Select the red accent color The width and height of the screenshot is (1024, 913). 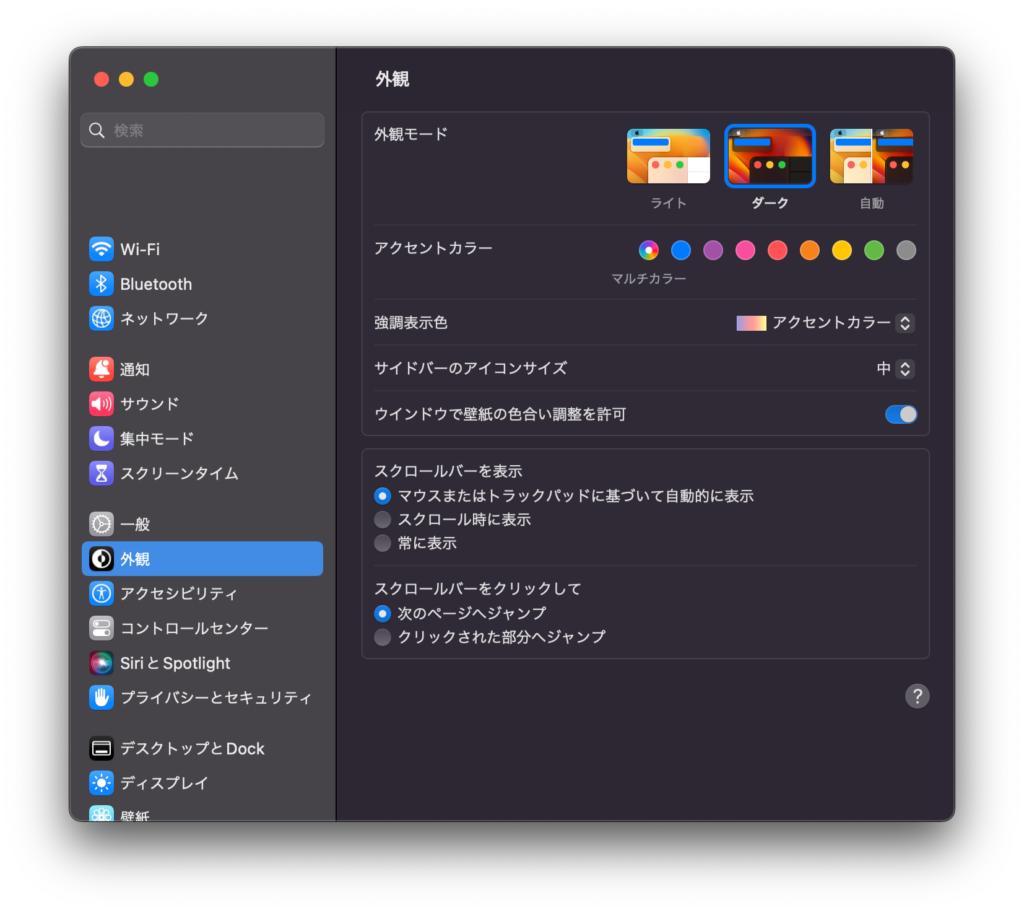(x=777, y=250)
